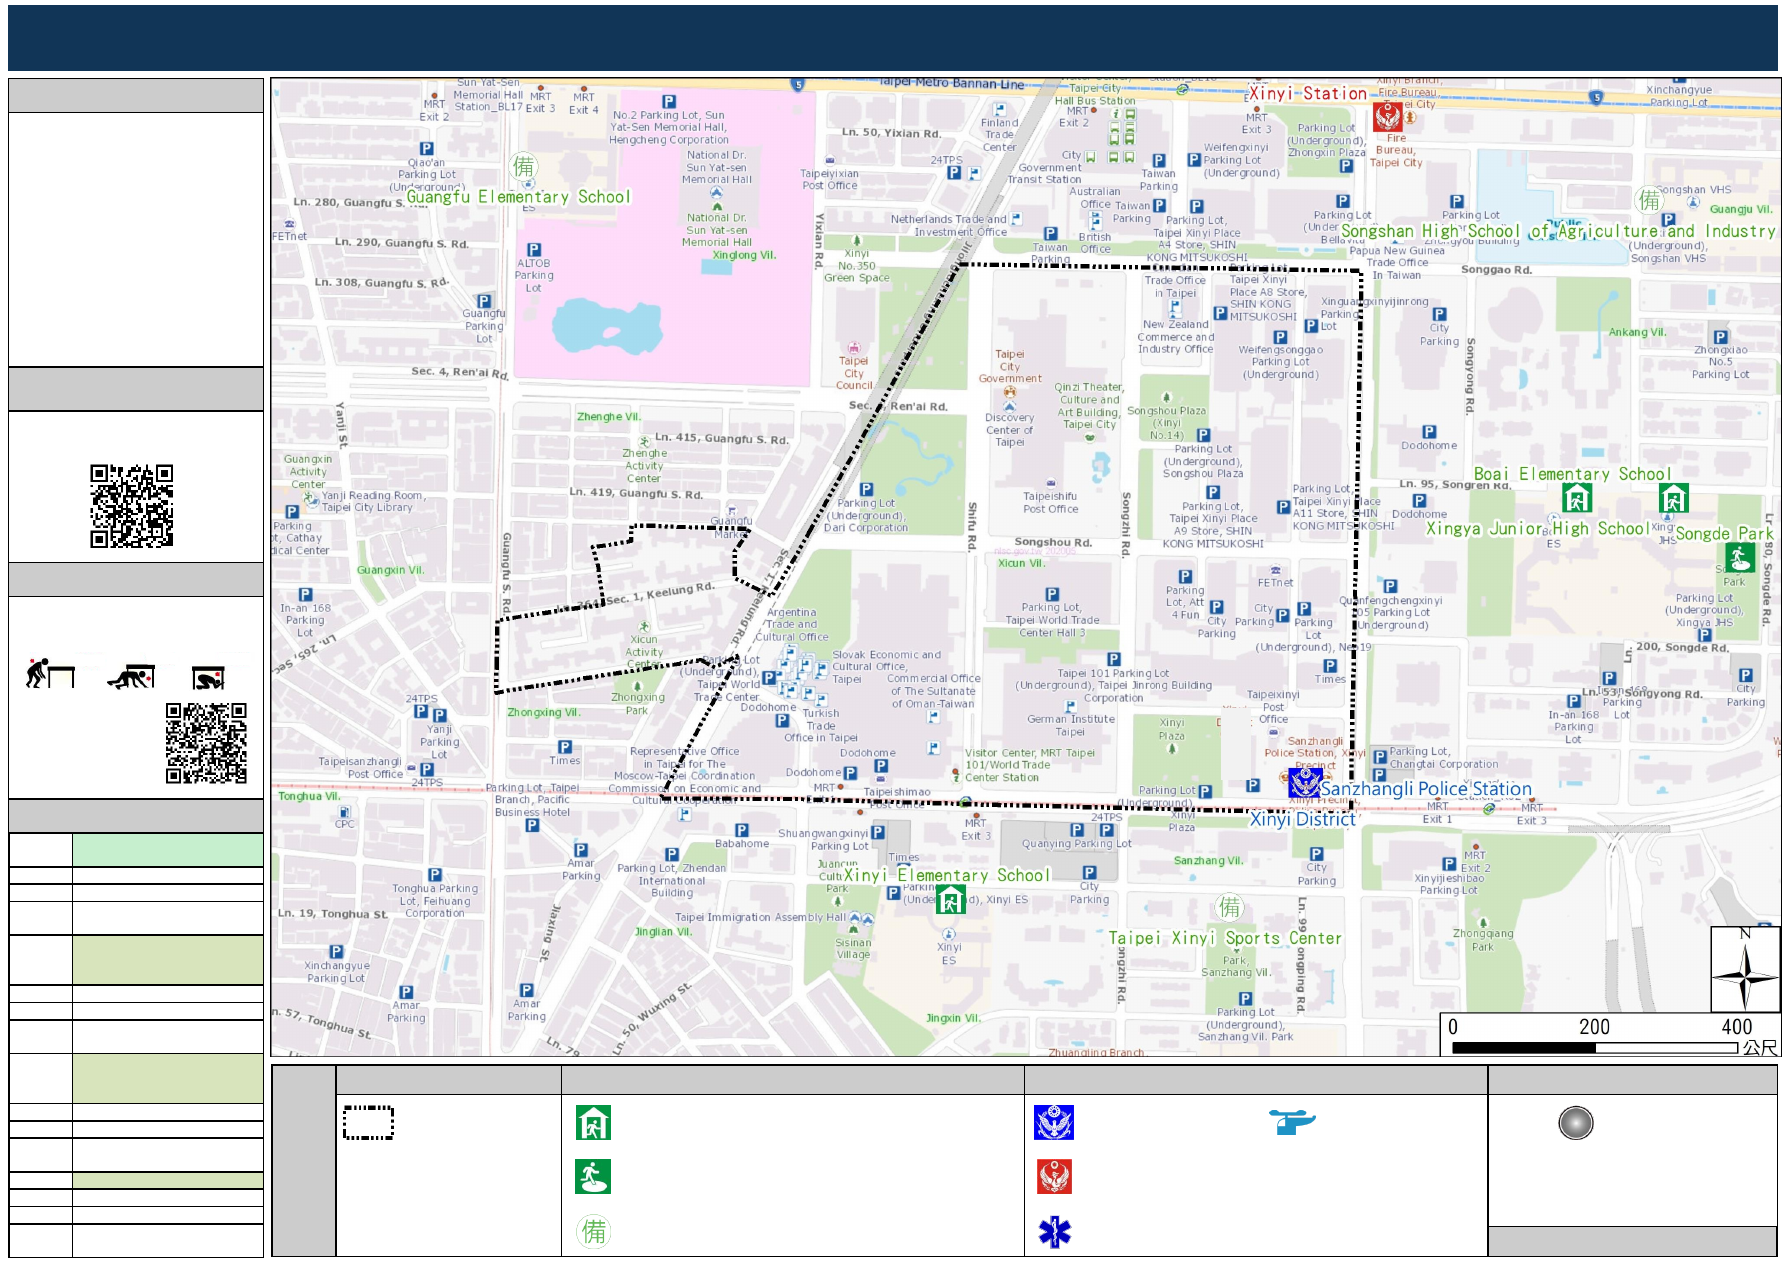Click the 'Boai Elementary School' label
Viewport: 1786px width, 1263px height.
click(x=1572, y=474)
